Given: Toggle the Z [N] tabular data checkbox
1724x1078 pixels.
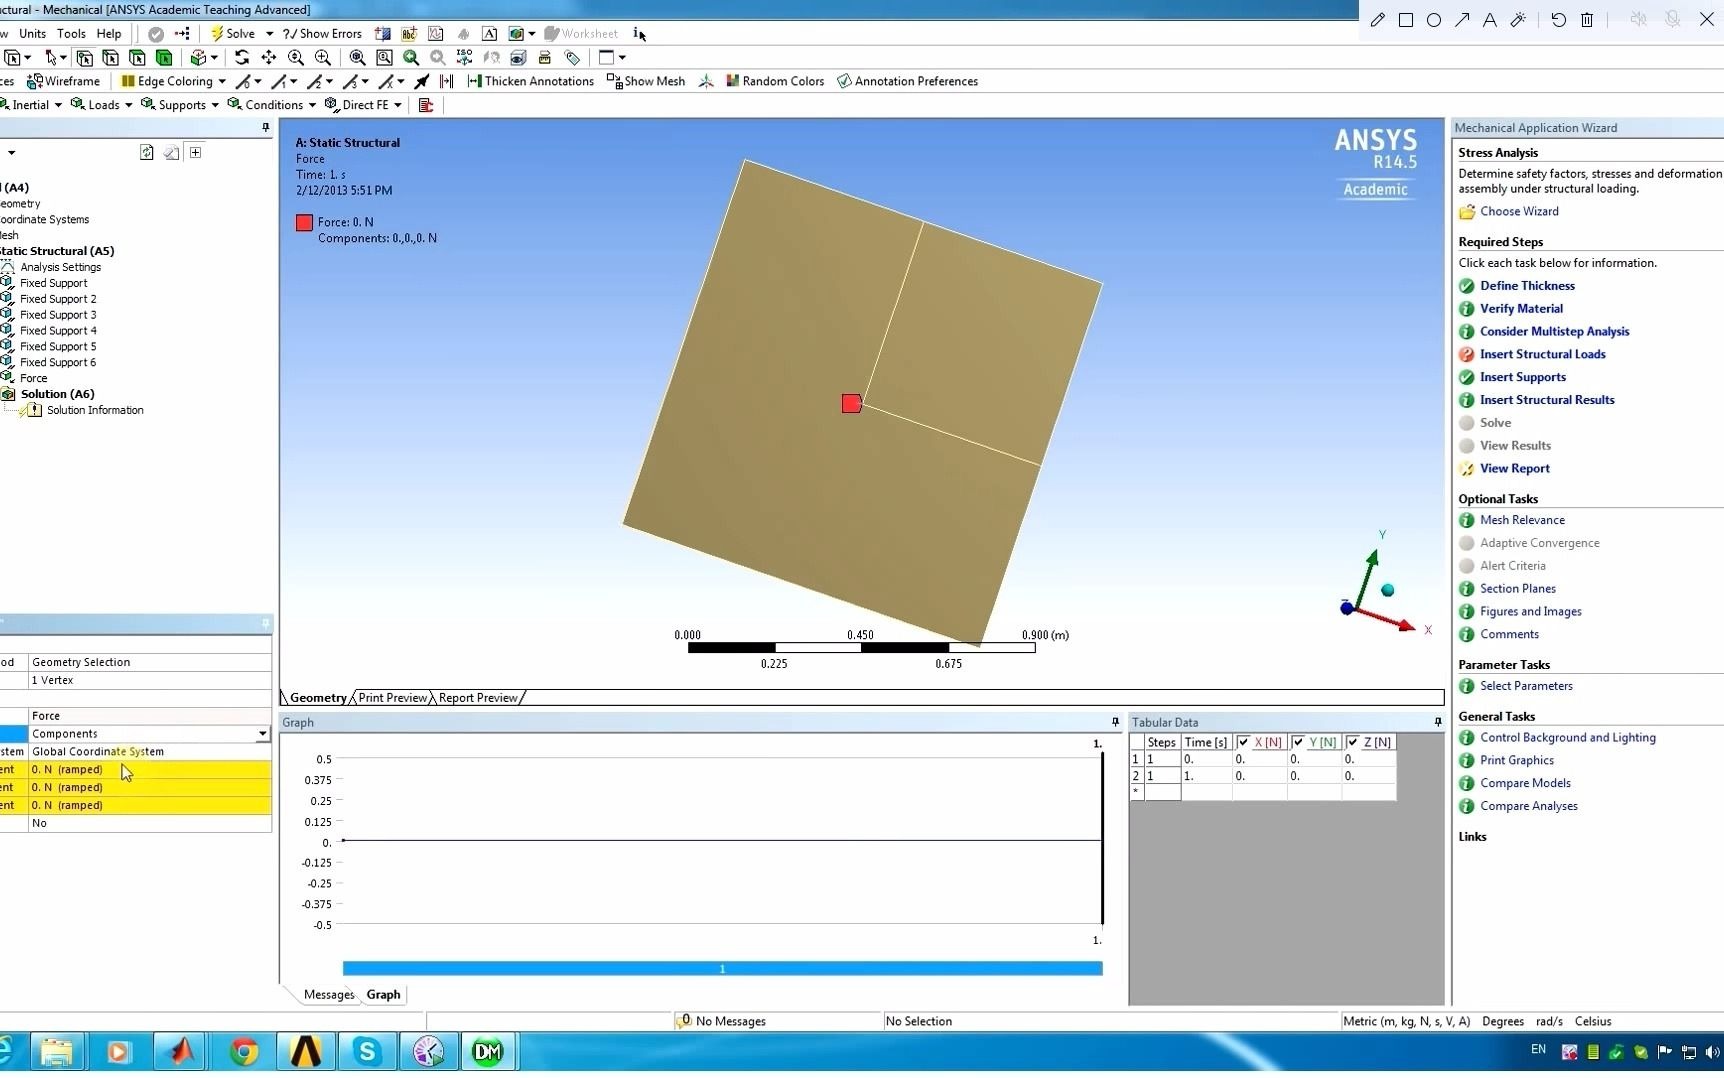Looking at the screenshot, I should [1354, 742].
